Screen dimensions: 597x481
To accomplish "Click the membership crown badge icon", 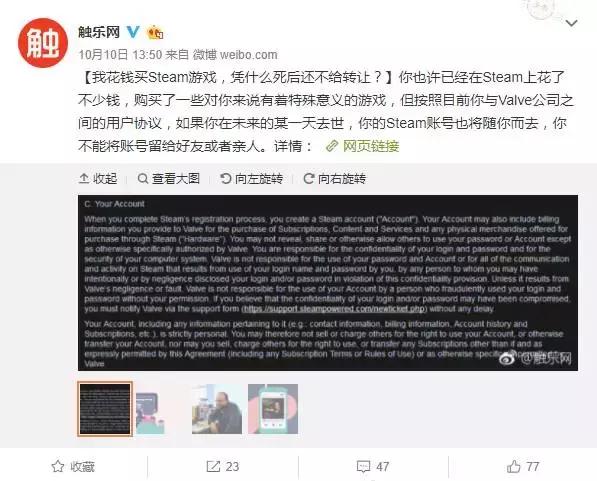I will point(155,32).
